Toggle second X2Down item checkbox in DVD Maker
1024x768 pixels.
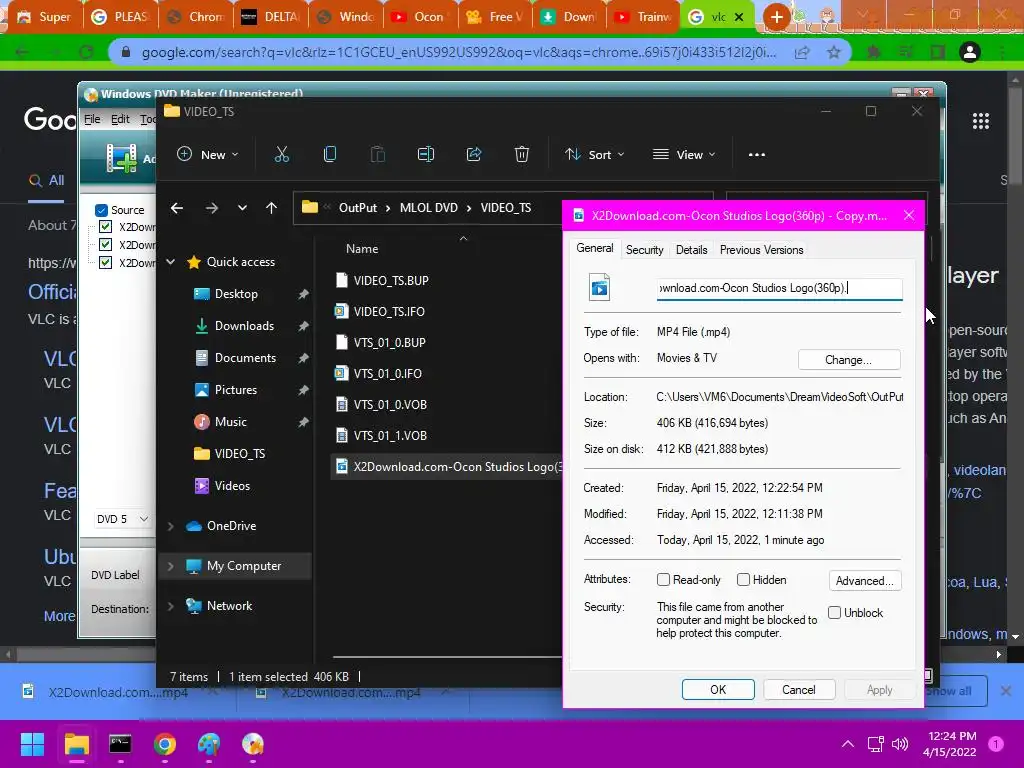point(105,245)
